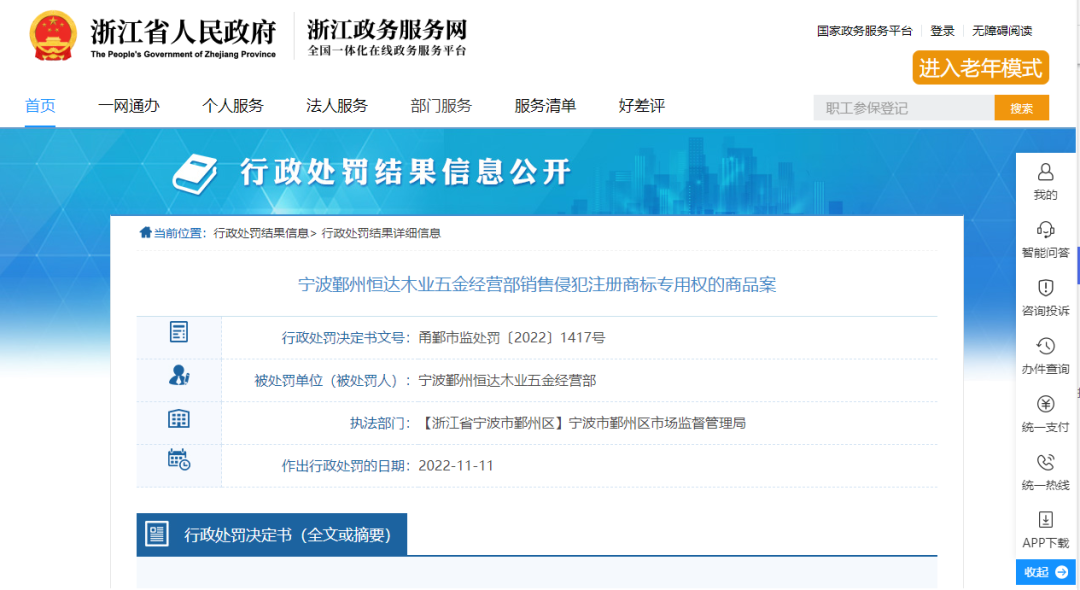Open 办件查询 clock icon
The image size is (1080, 590).
pyautogui.click(x=1045, y=346)
